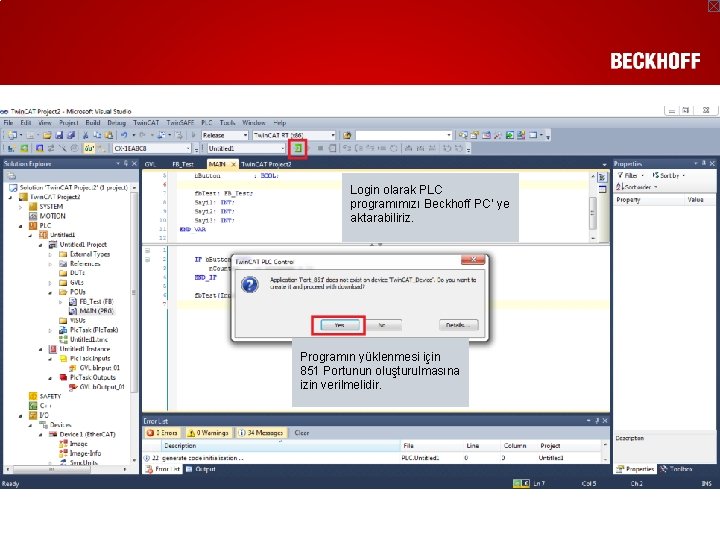Click the Solution Explorer horizontal scrollbar
This screenshot has width=720, height=540.
51,469
